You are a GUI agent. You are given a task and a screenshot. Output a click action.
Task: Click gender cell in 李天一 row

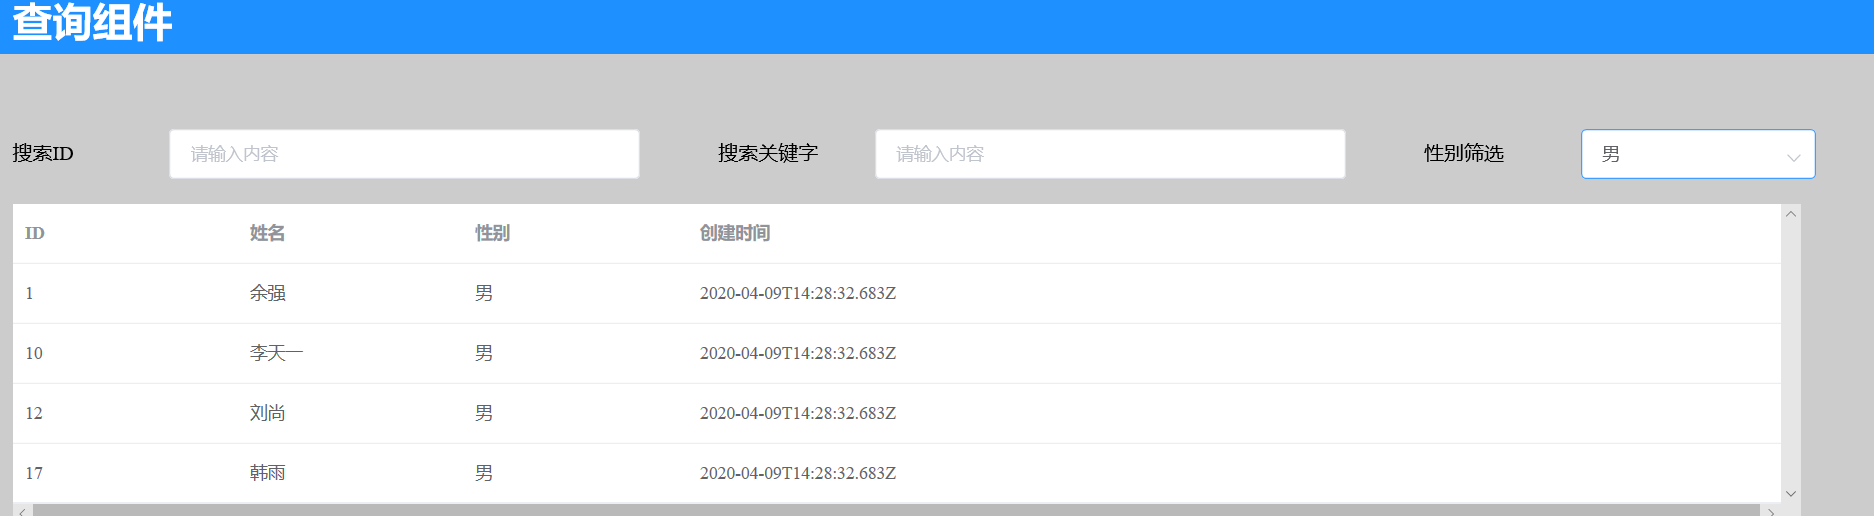[484, 353]
